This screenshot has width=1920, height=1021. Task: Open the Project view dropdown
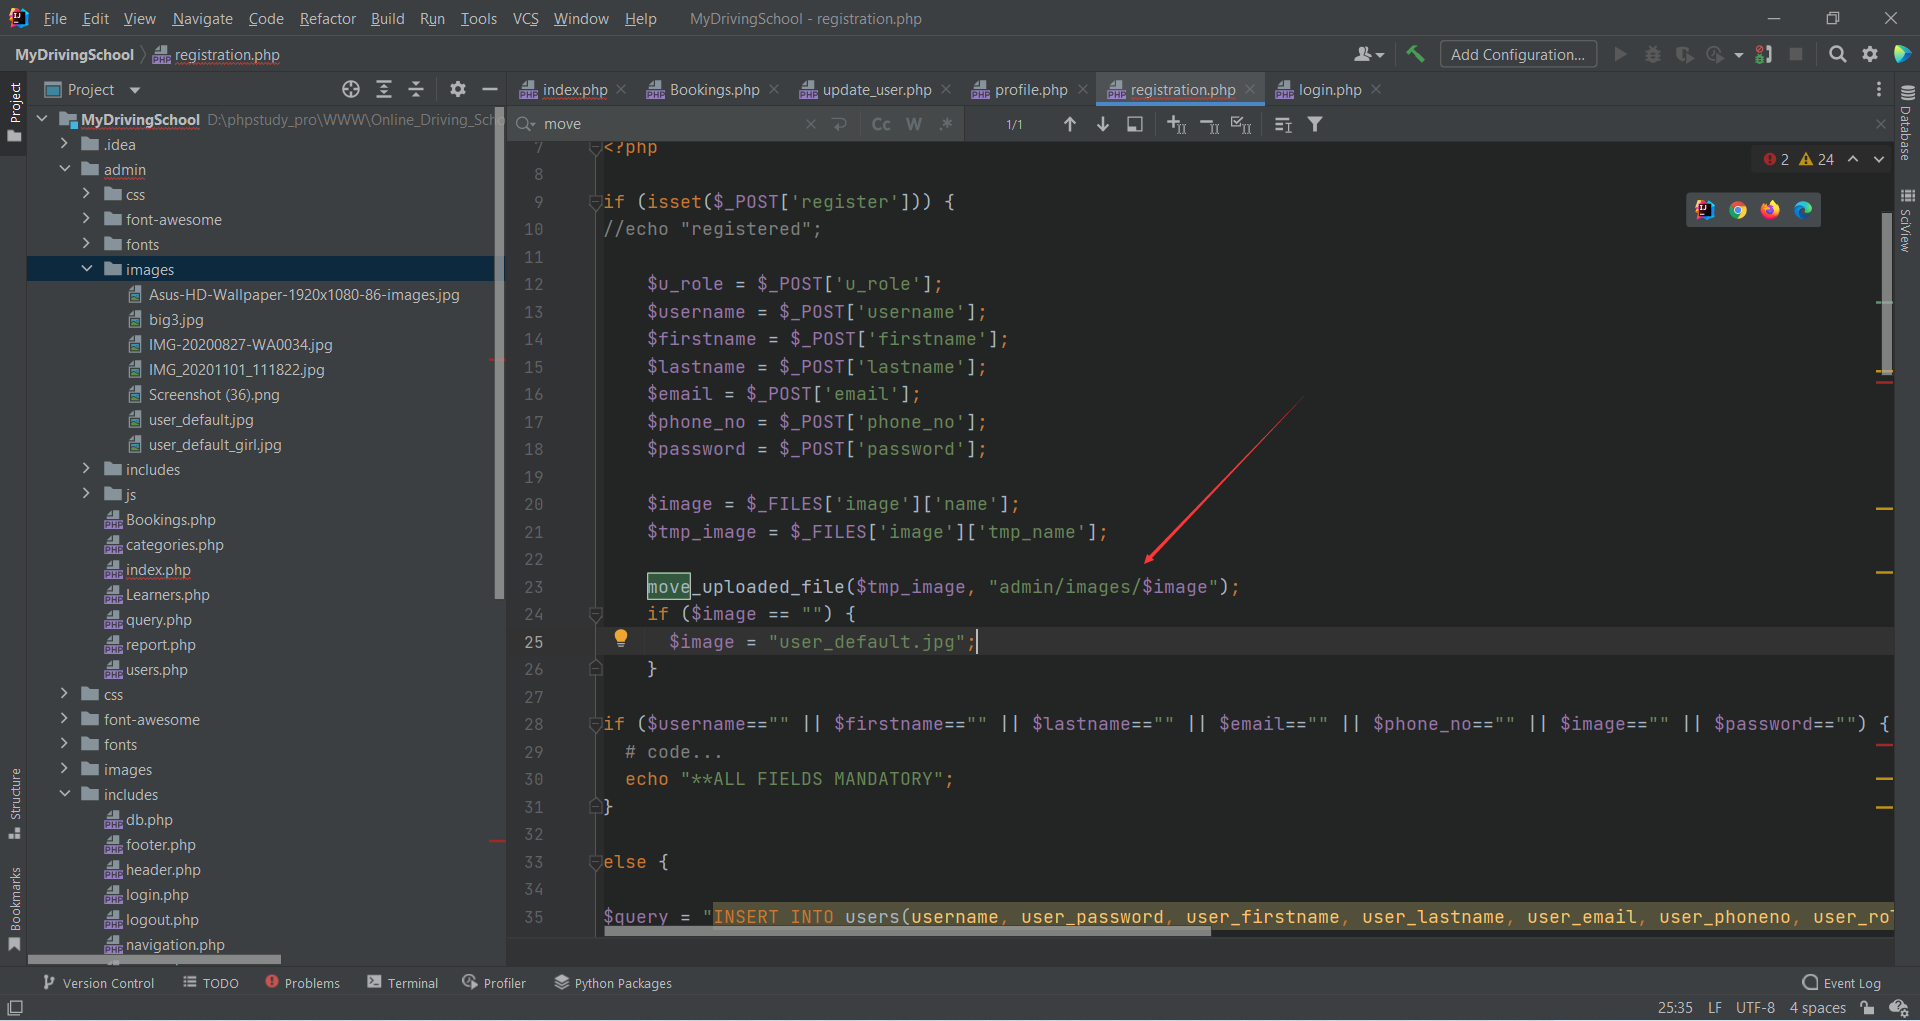tap(135, 90)
